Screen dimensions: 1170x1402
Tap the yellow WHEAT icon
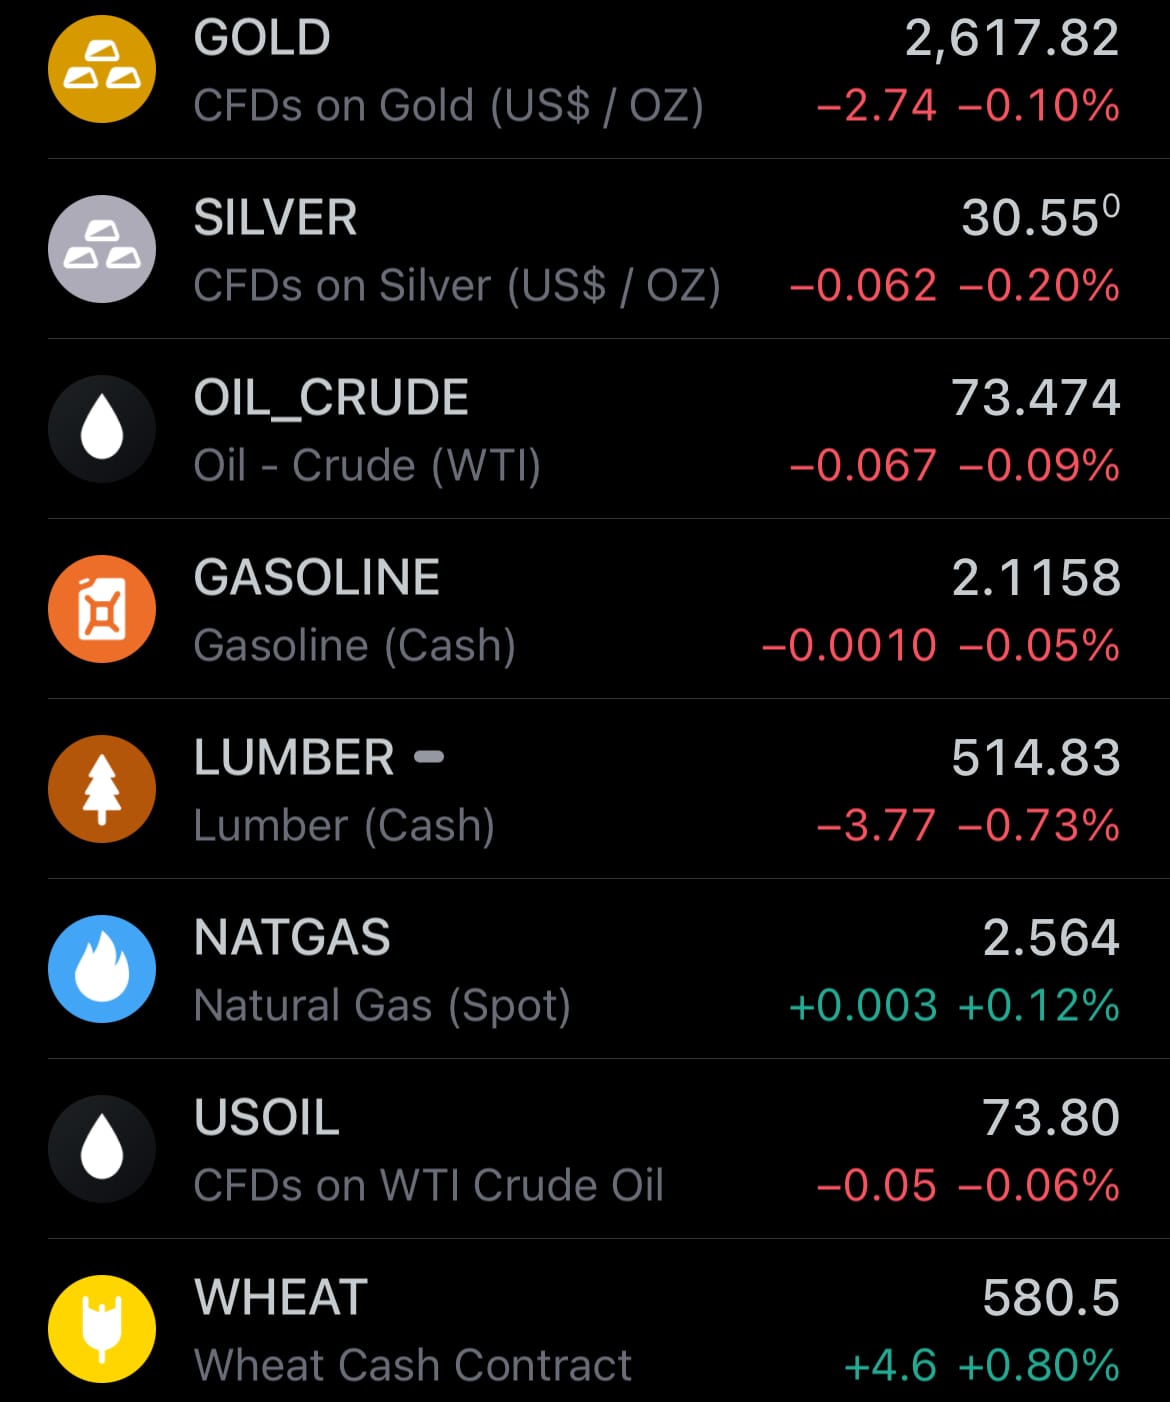[x=102, y=1329]
